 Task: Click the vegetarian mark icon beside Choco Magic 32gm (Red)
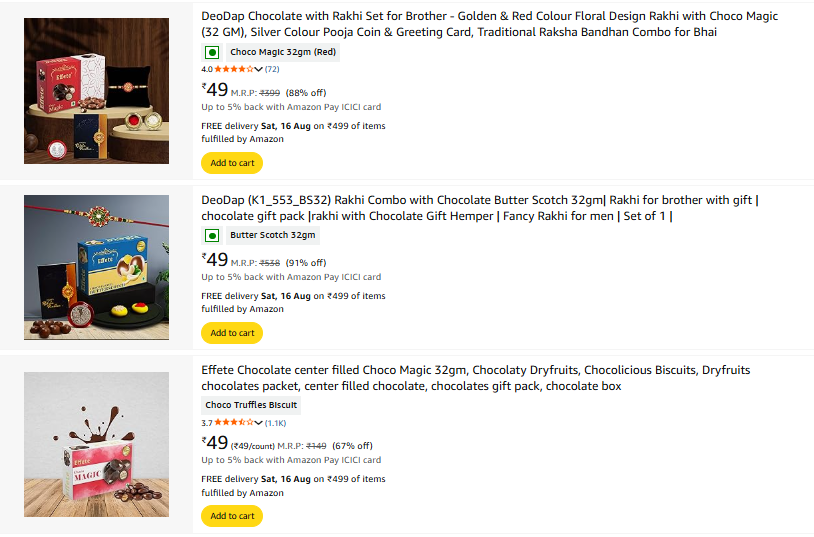pyautogui.click(x=212, y=52)
